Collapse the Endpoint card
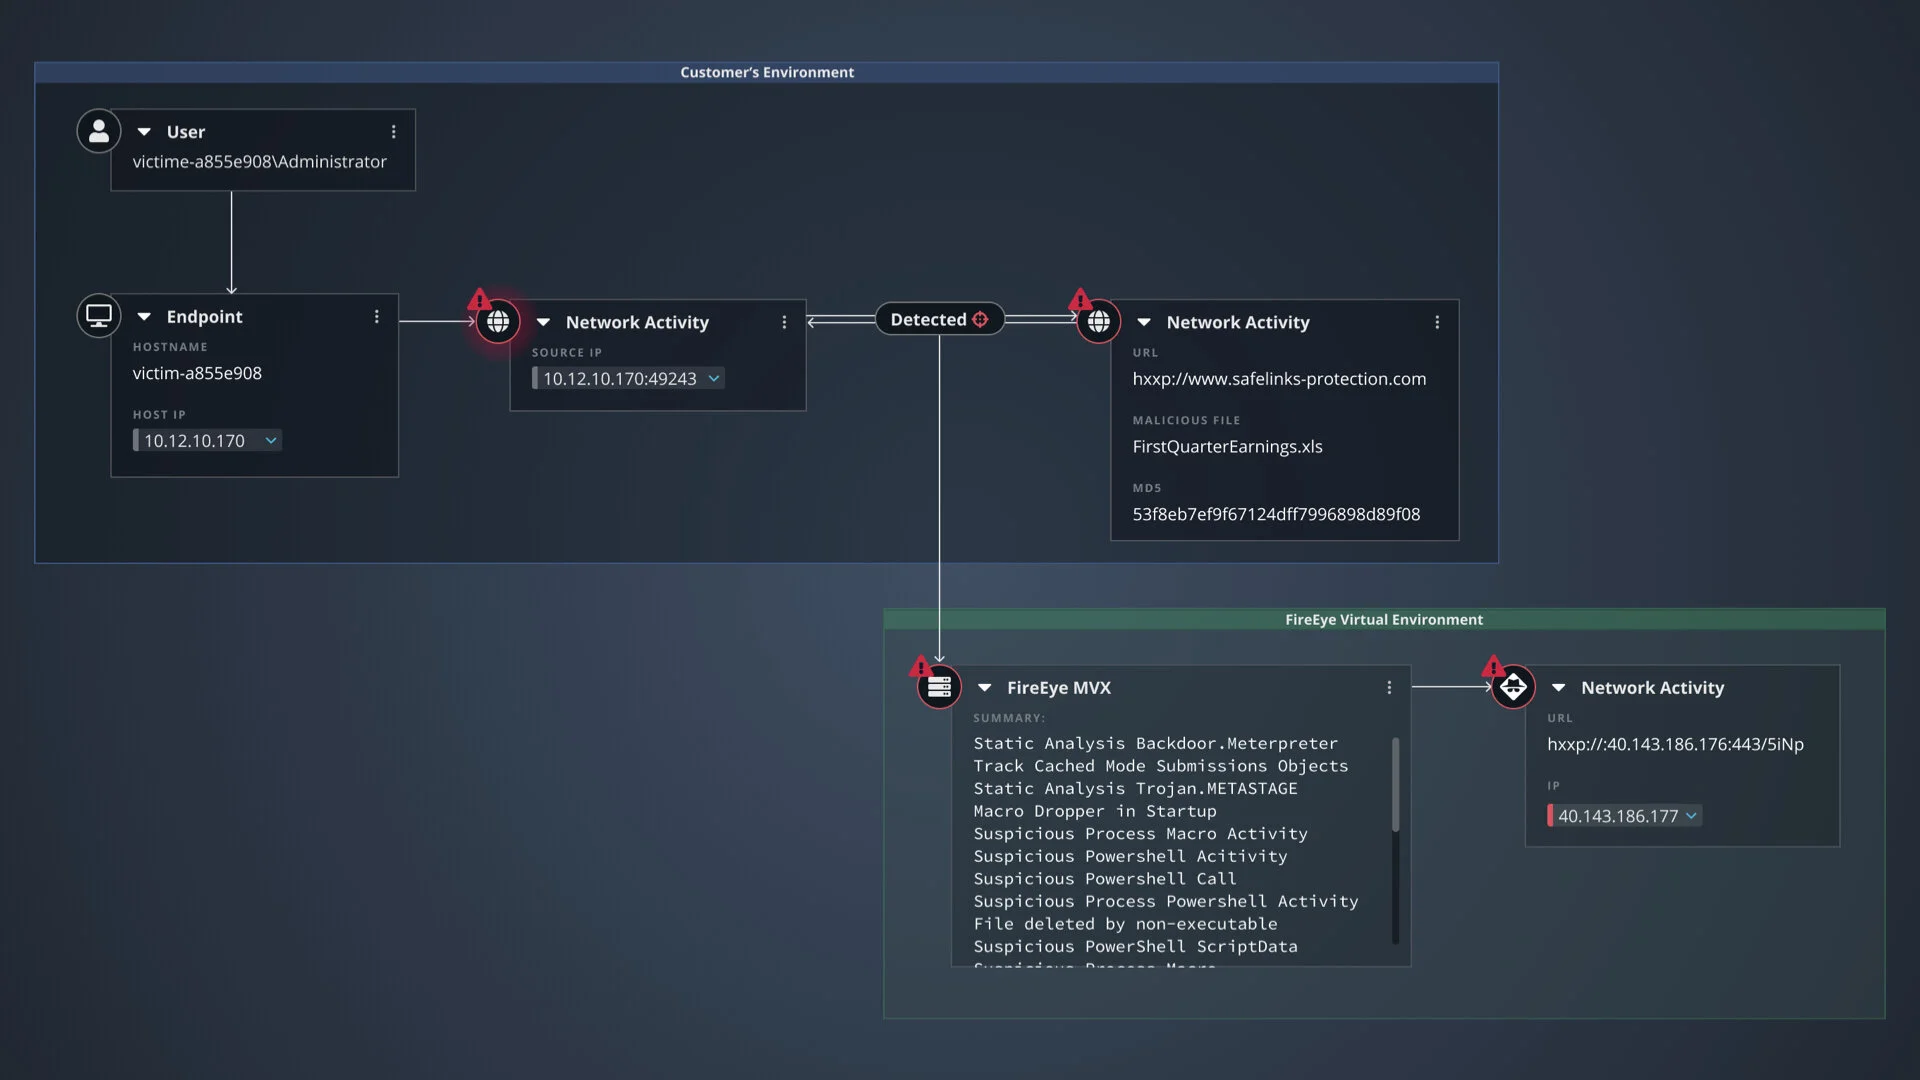Image resolution: width=1920 pixels, height=1080 pixels. [x=144, y=317]
